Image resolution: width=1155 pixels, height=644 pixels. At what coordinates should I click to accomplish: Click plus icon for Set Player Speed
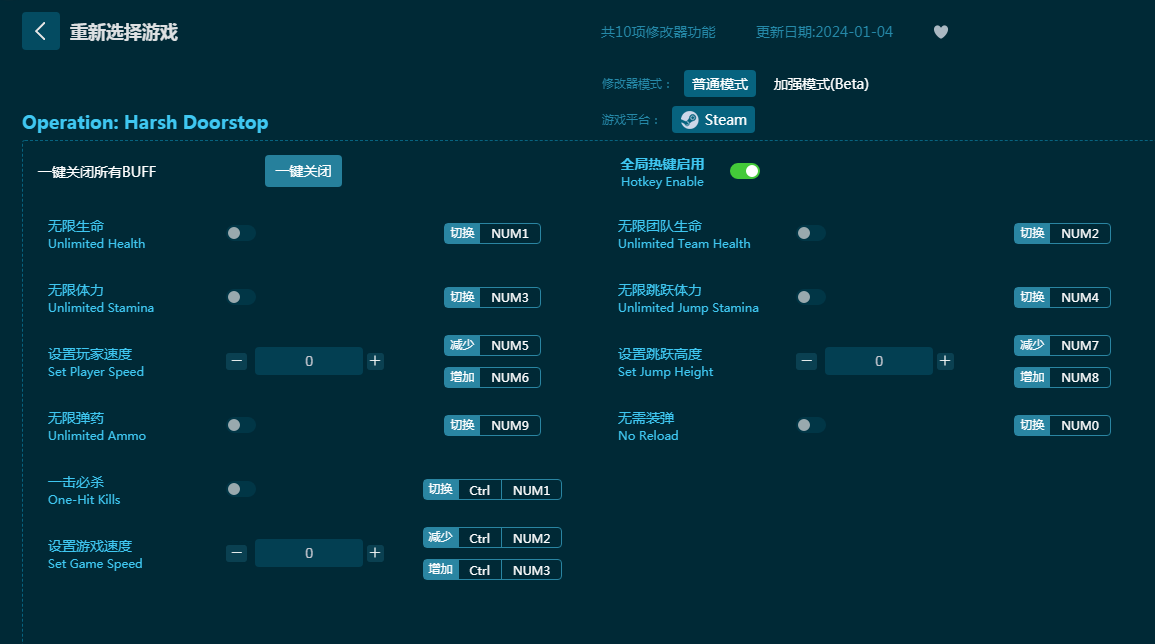(375, 361)
